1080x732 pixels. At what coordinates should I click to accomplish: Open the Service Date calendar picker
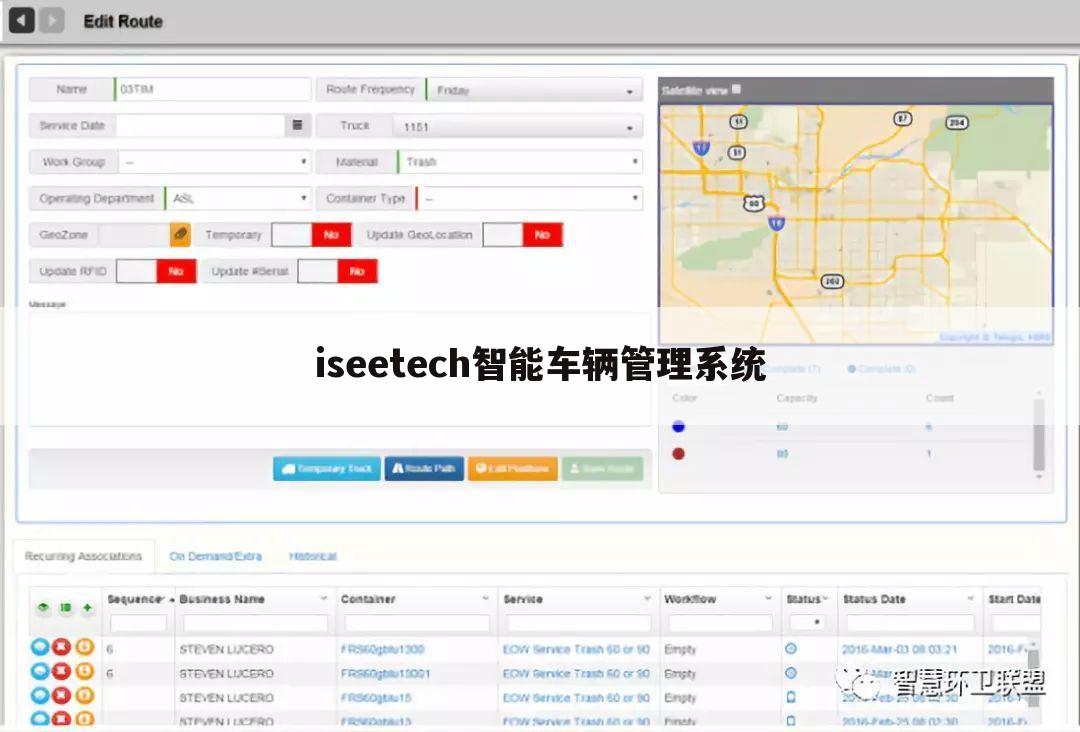pyautogui.click(x=298, y=125)
